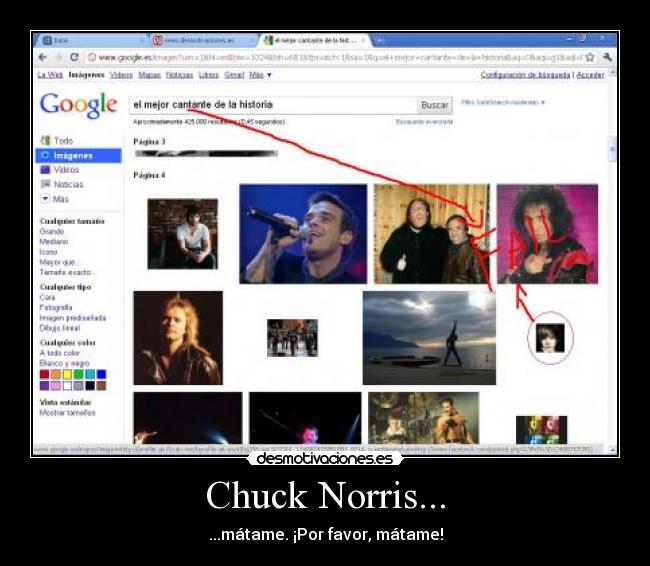Click the Google logo

click(x=78, y=104)
